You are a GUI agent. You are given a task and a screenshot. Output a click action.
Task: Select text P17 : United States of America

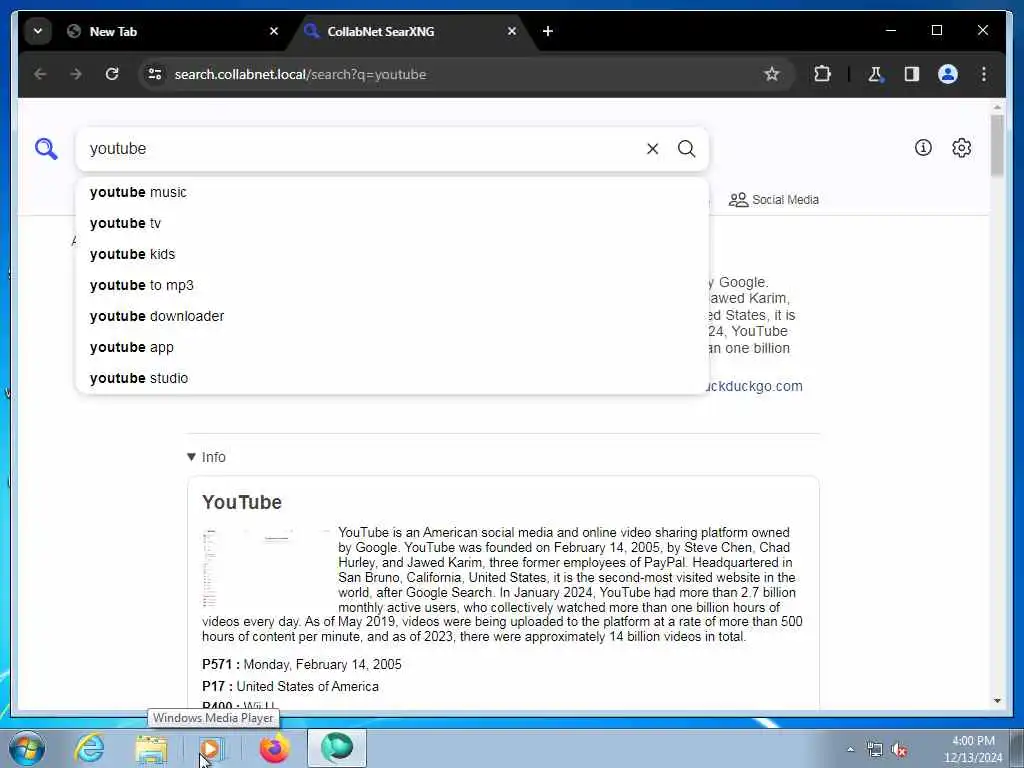pyautogui.click(x=290, y=686)
